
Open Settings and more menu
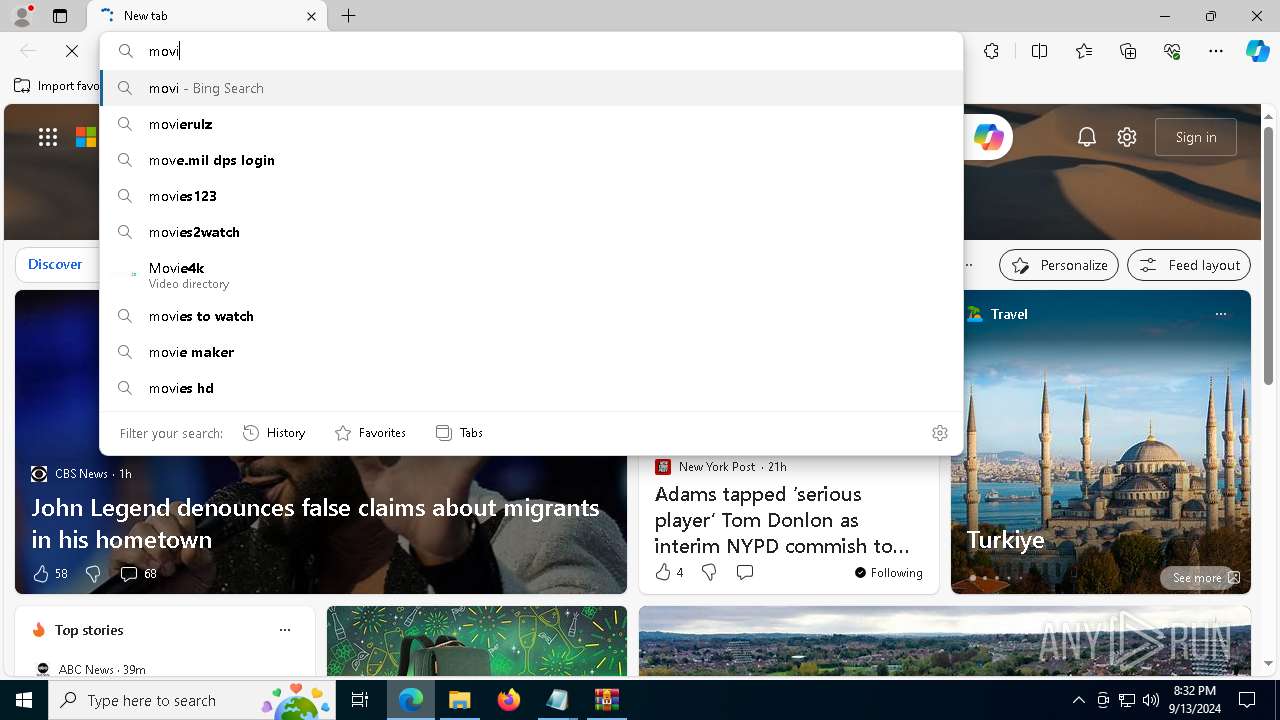(x=1216, y=51)
